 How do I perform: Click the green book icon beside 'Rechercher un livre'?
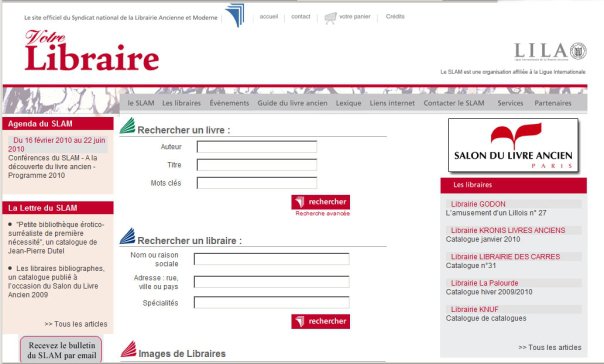click(128, 126)
